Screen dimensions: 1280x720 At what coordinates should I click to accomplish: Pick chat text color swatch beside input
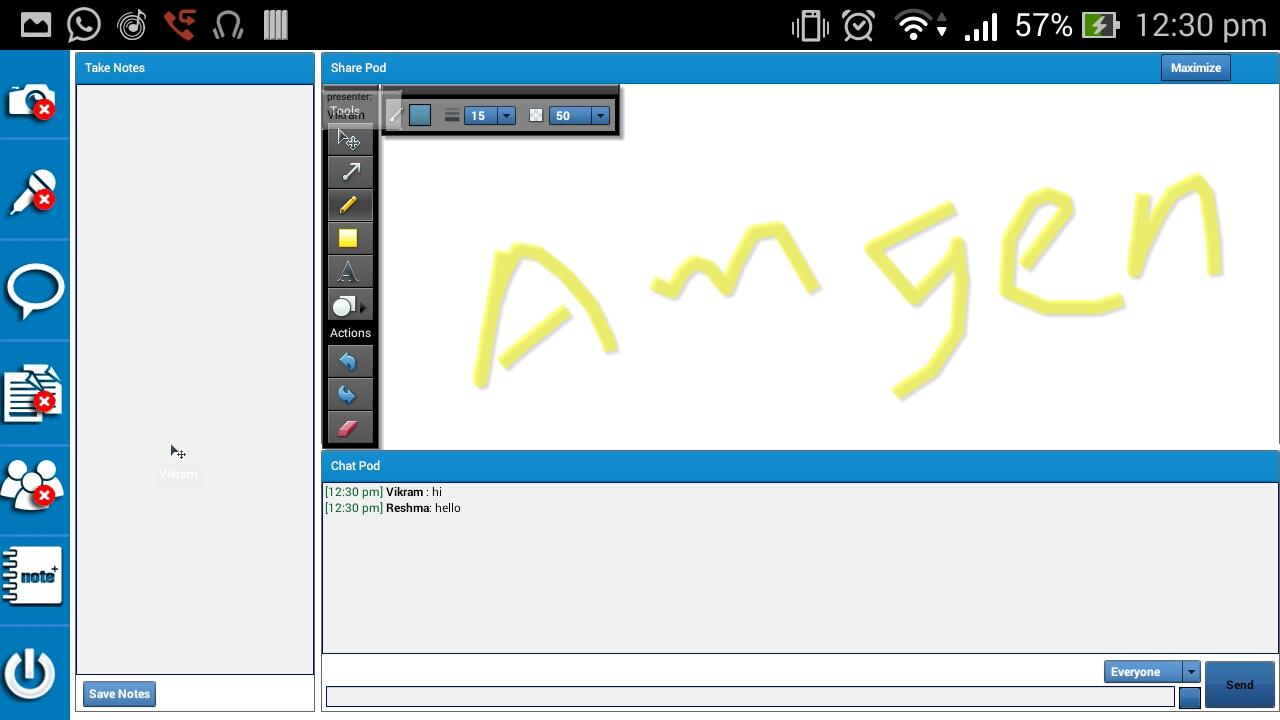pos(1190,698)
